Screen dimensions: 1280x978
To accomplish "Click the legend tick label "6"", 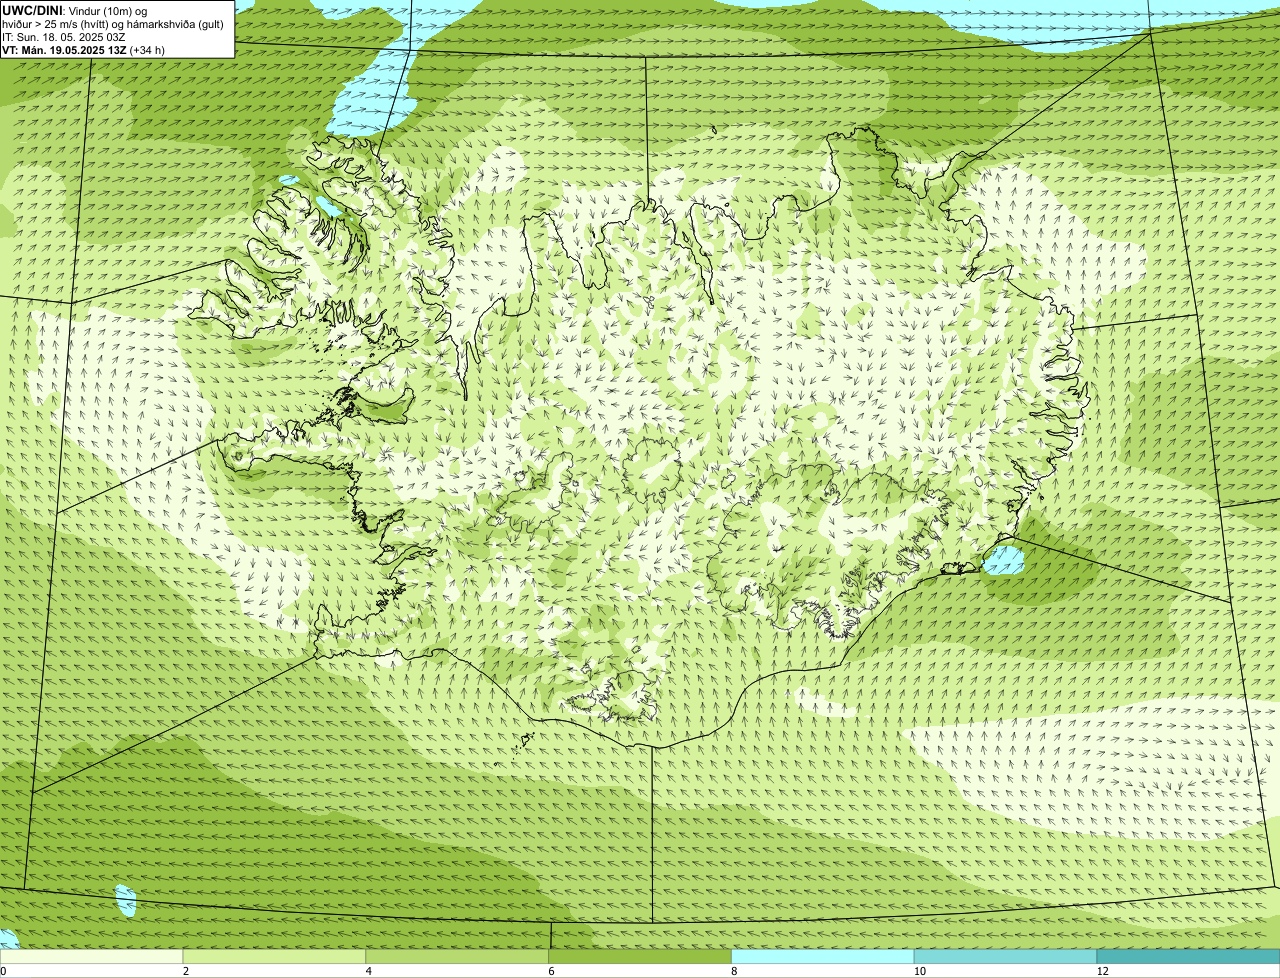I will coord(551,971).
